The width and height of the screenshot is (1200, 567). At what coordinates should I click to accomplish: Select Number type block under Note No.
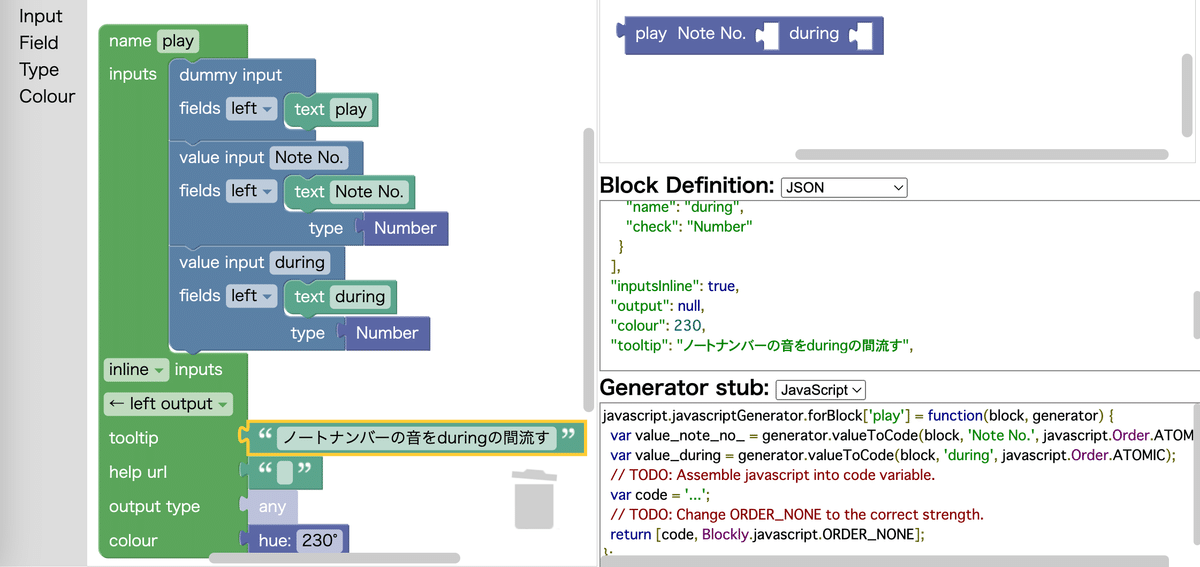click(404, 228)
